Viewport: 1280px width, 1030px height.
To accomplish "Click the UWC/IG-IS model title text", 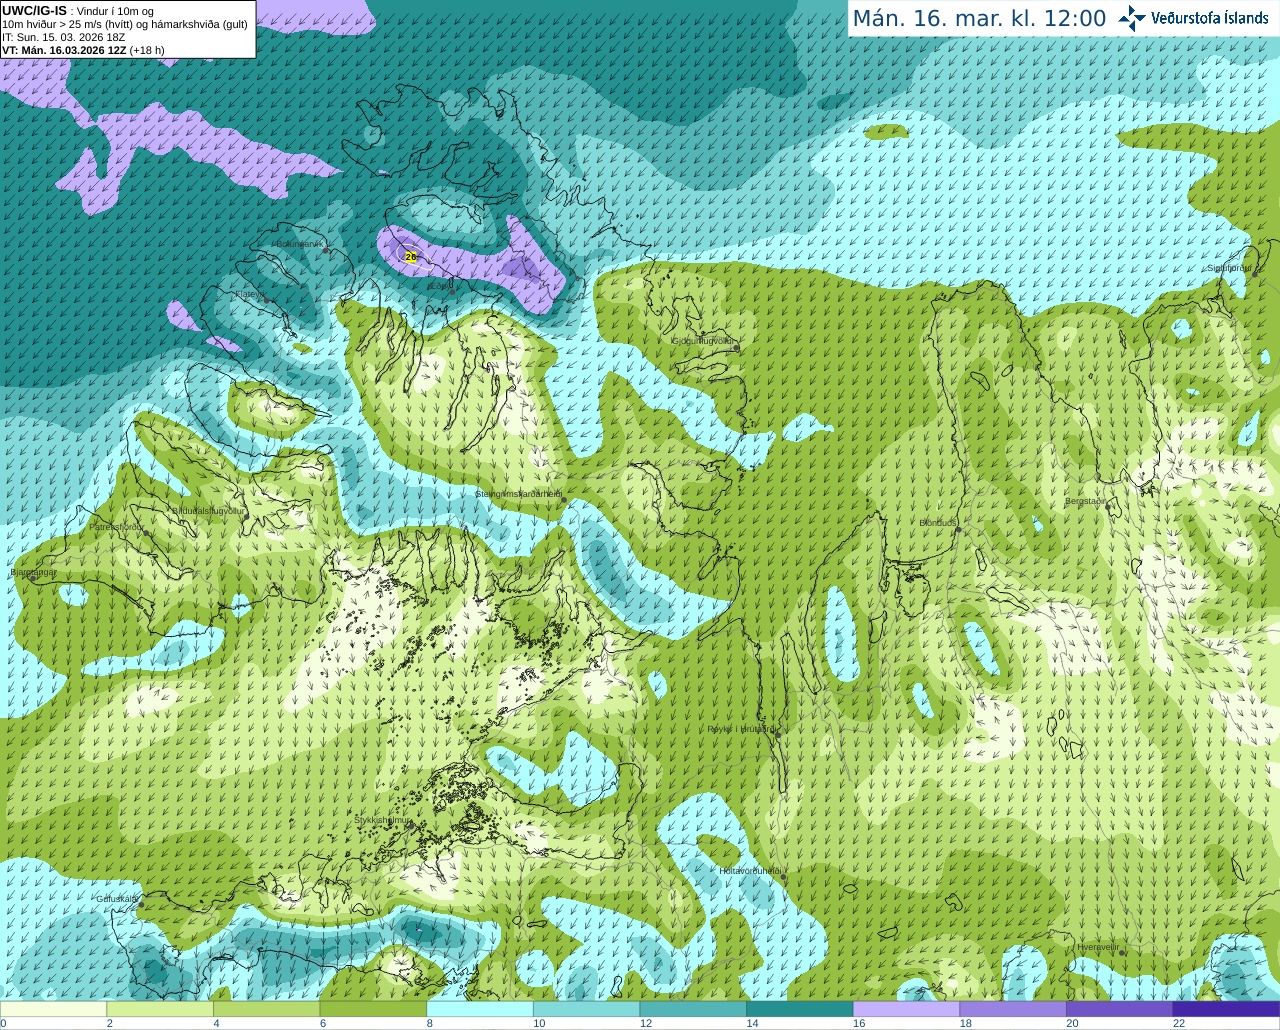I will pos(34,11).
